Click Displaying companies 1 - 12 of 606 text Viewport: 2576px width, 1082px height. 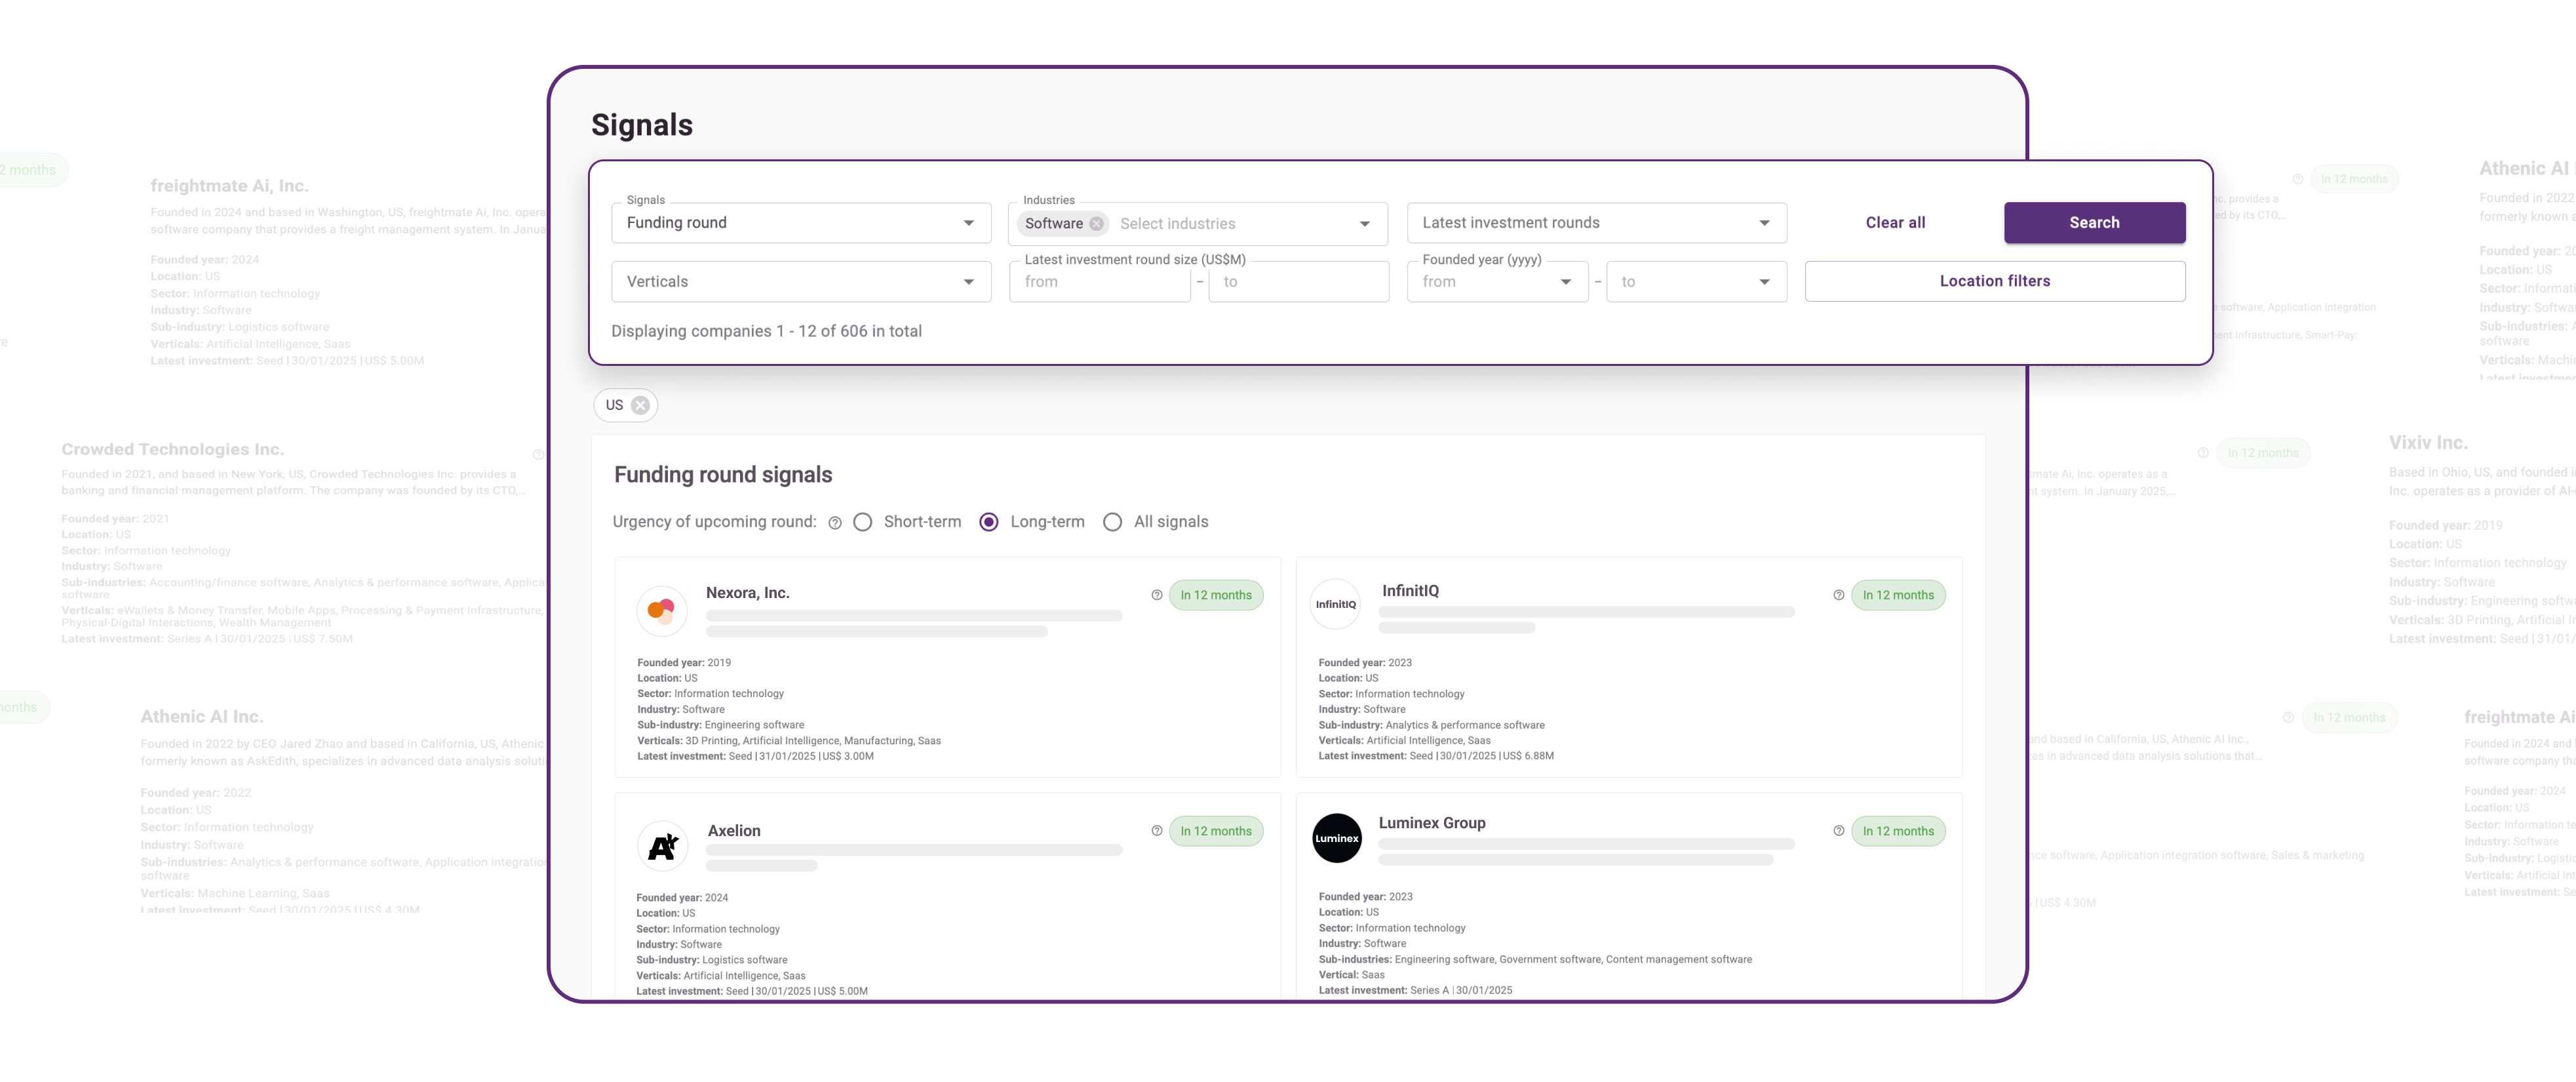click(x=766, y=331)
